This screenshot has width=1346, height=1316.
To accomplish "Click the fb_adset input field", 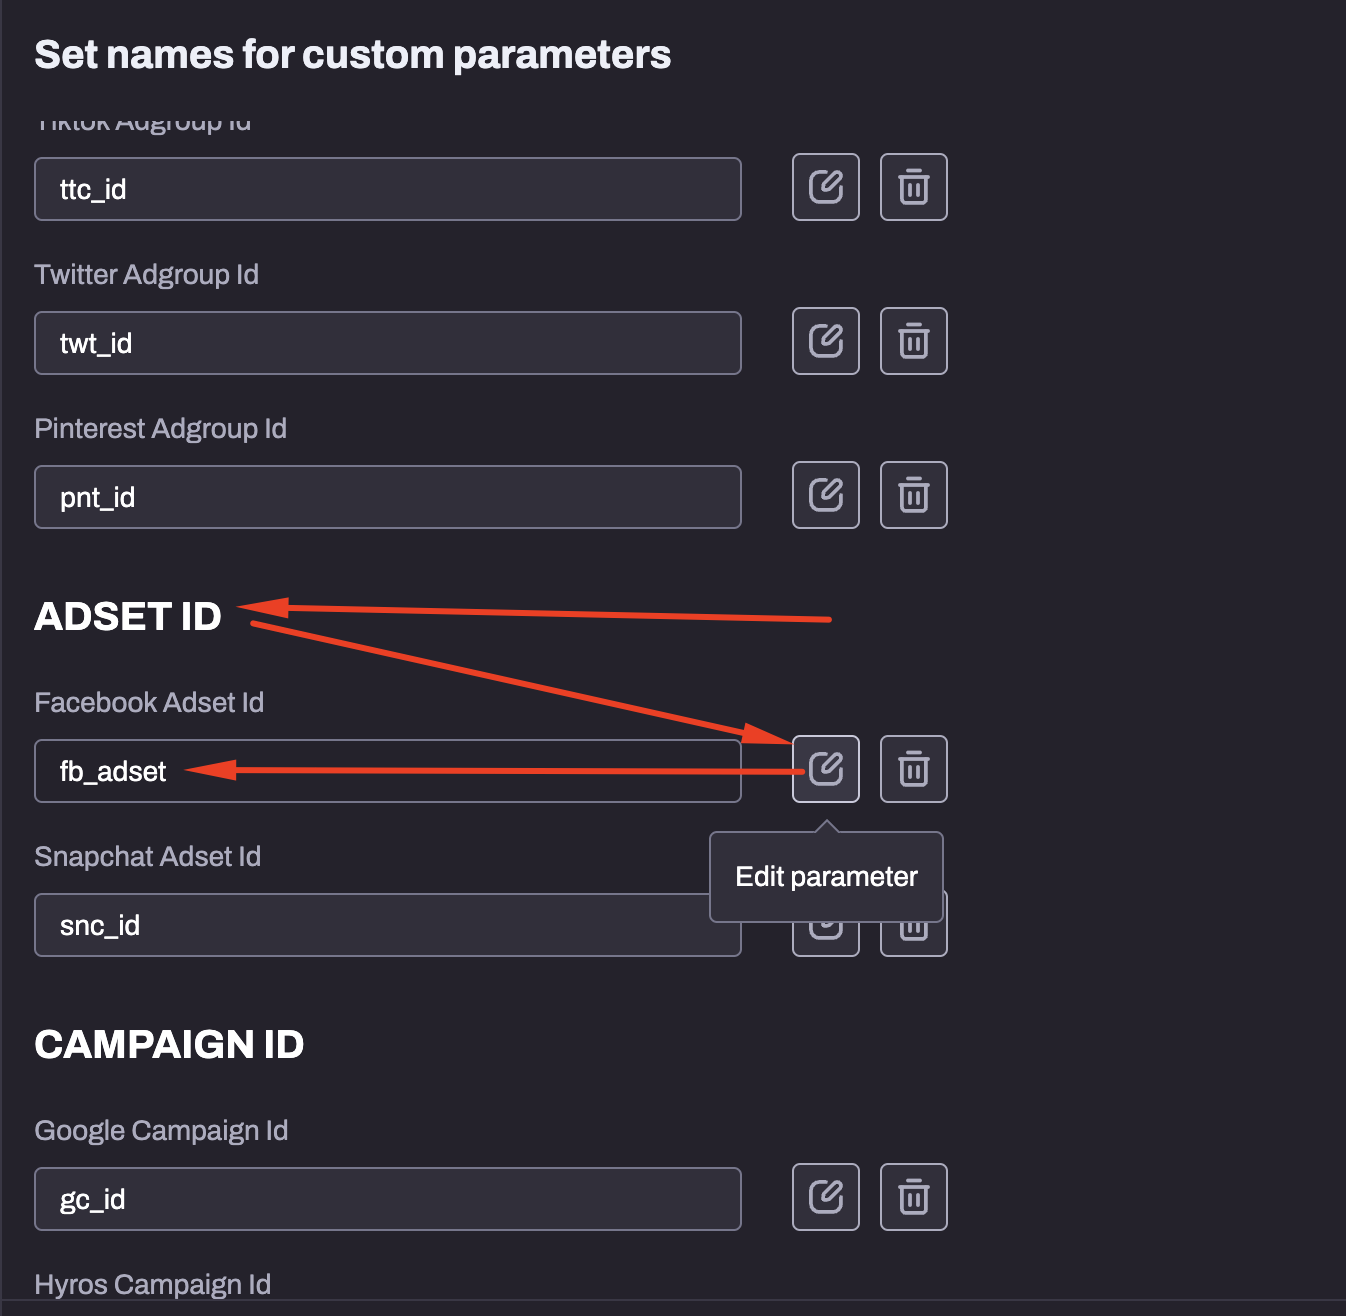I will [x=387, y=771].
